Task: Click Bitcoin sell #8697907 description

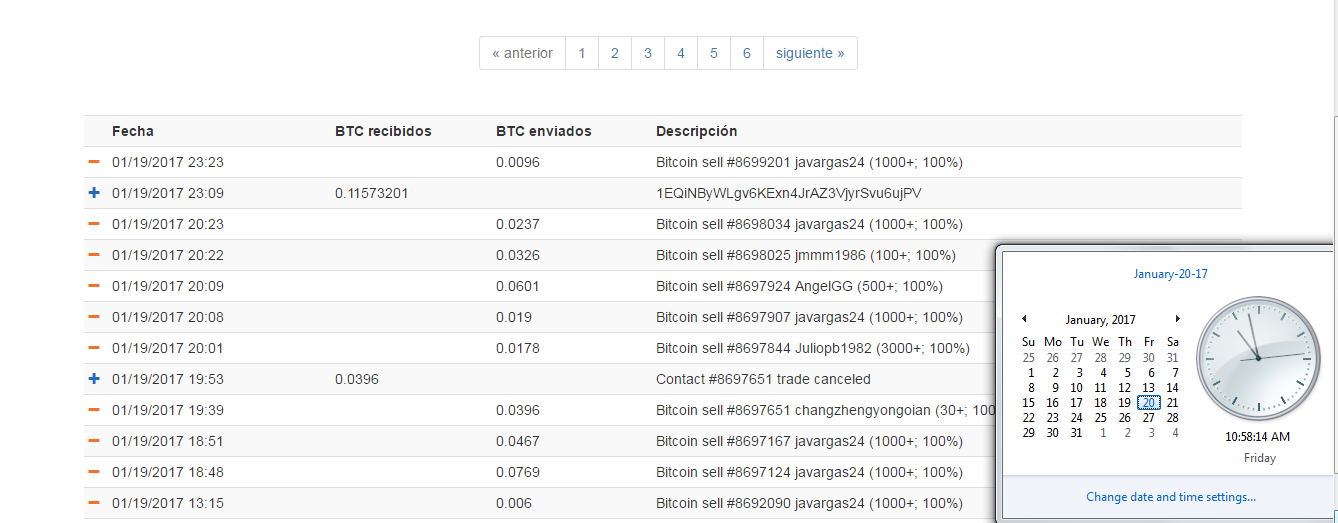Action: [809, 317]
